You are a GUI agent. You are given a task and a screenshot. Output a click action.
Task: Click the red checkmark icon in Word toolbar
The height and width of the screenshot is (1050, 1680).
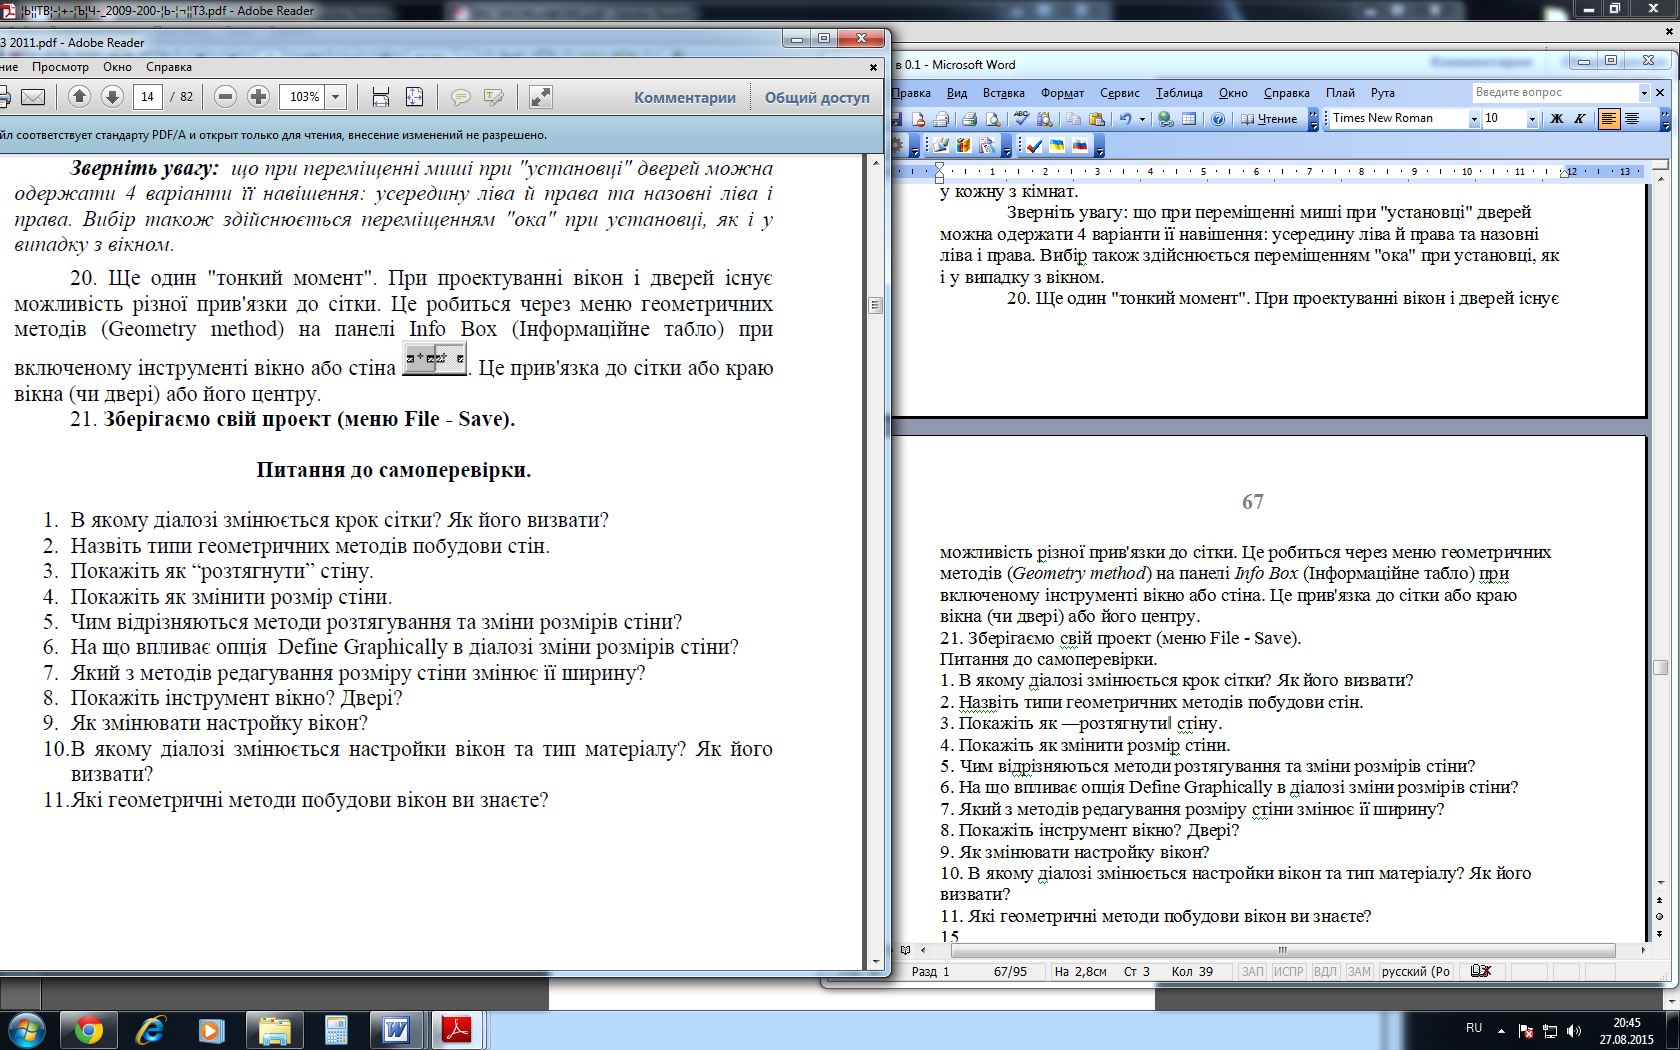pyautogui.click(x=1034, y=146)
